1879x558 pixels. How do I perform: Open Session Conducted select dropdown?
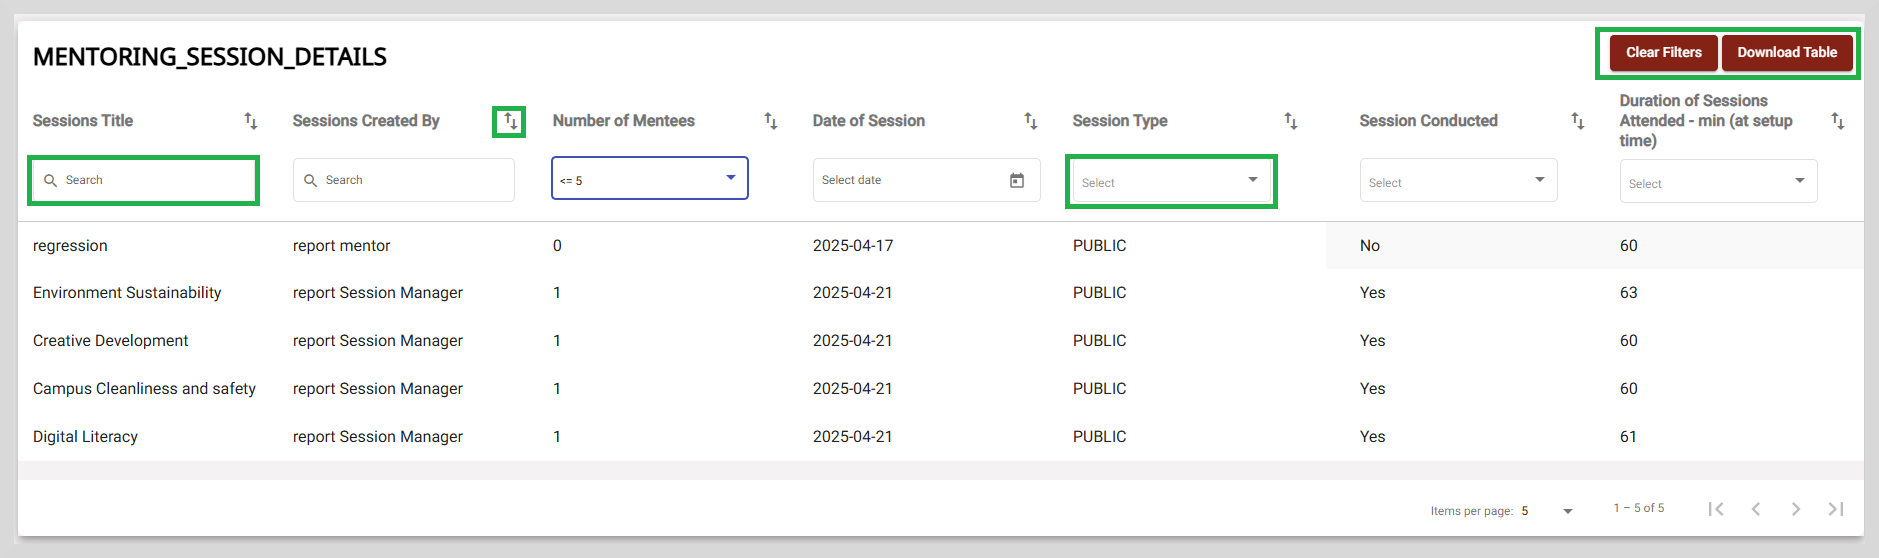click(x=1458, y=180)
